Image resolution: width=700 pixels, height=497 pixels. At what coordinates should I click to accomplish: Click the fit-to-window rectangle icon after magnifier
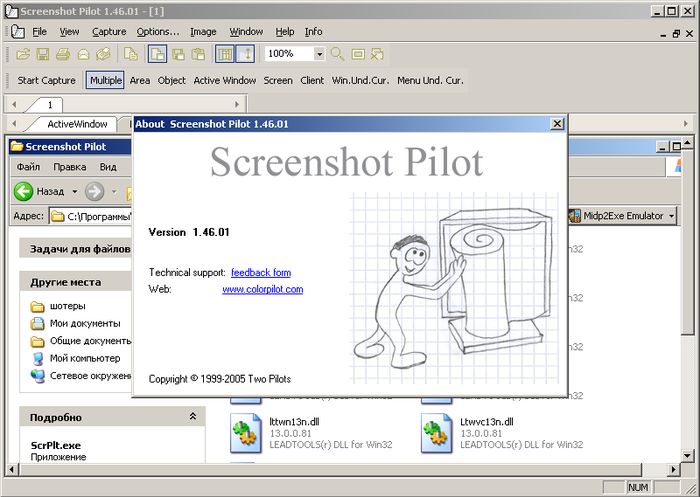coord(358,54)
